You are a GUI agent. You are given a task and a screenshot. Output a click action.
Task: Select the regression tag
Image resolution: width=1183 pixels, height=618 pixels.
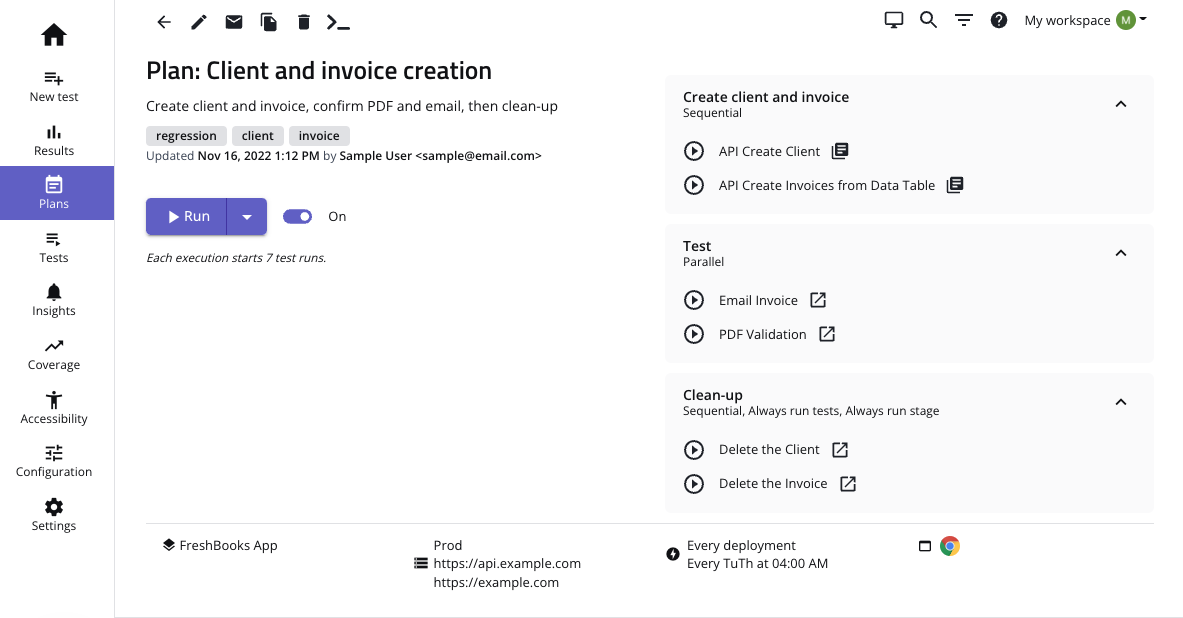(x=186, y=136)
